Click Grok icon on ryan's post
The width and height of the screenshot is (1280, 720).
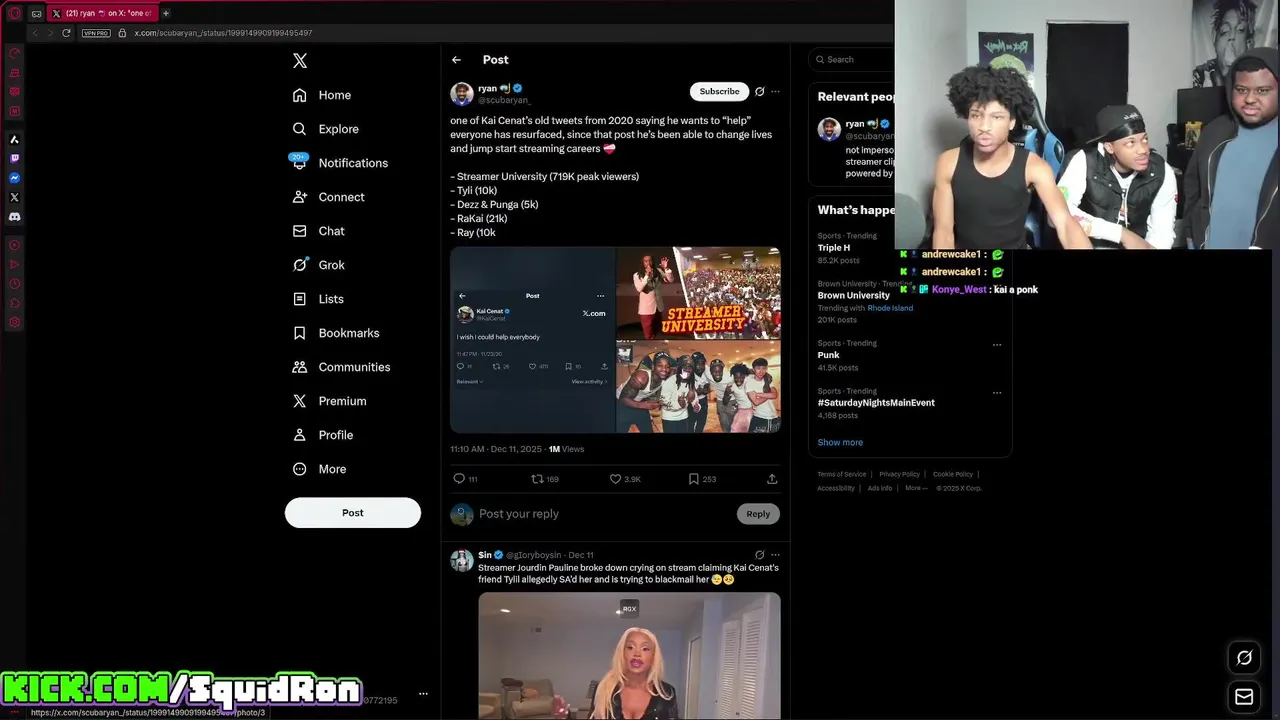point(759,91)
